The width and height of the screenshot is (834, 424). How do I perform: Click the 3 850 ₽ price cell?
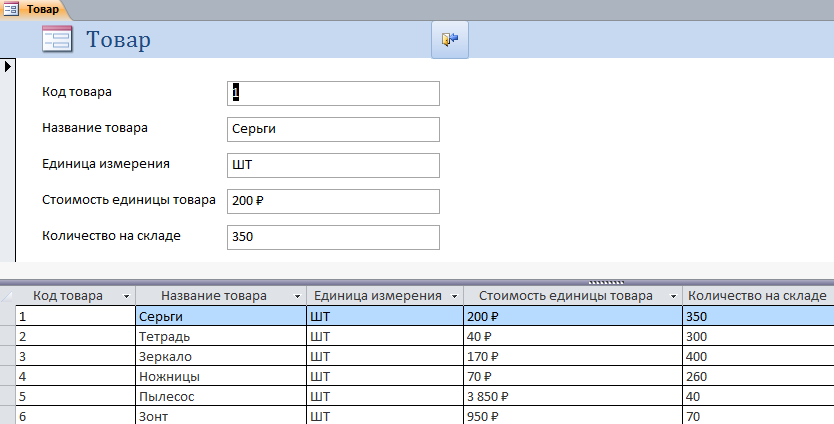573,396
